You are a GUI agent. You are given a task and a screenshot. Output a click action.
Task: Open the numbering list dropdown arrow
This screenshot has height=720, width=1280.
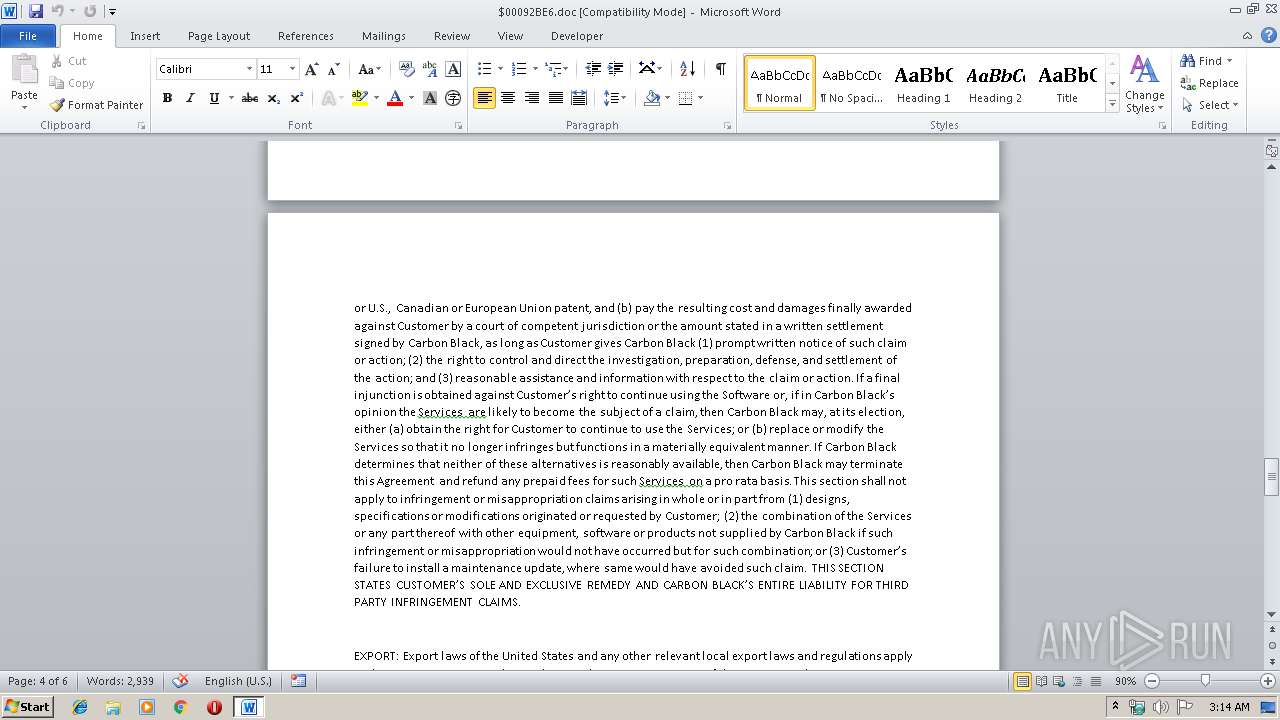[x=535, y=69]
